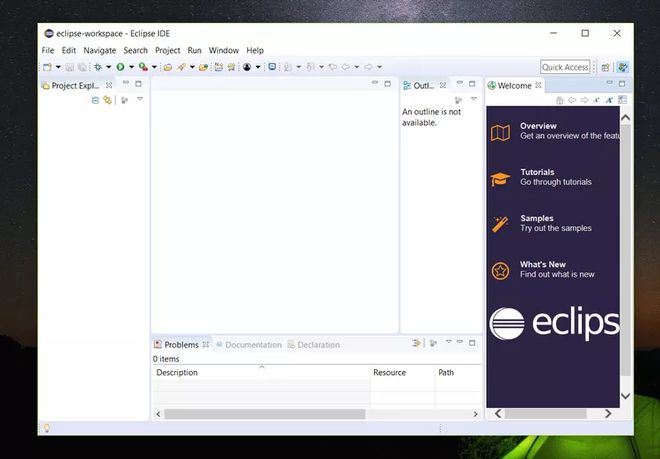Screen dimensions: 660x459
Task: Click Collapse All in Project Explorer
Action: [95, 100]
